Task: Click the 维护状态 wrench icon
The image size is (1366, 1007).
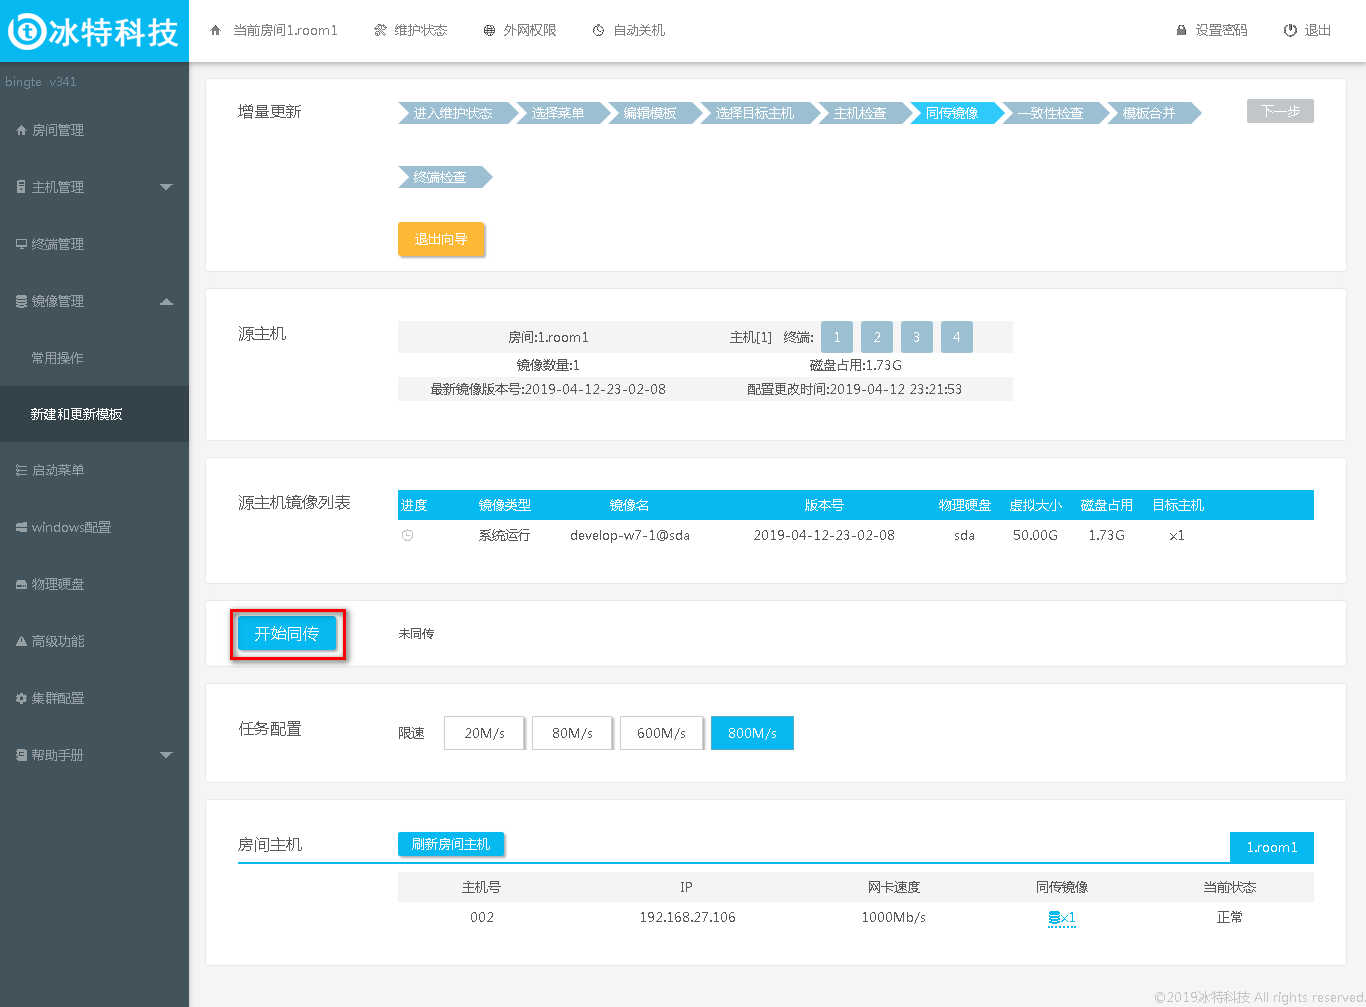Action: [380, 31]
